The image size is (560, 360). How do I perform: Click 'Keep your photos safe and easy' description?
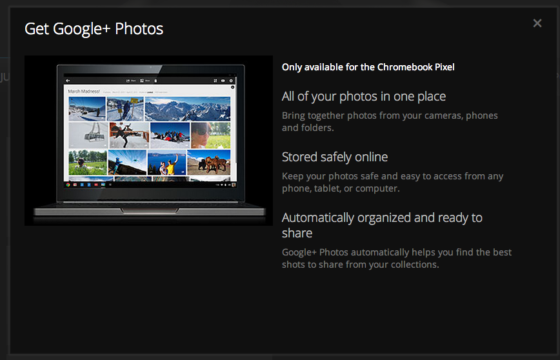click(x=392, y=182)
